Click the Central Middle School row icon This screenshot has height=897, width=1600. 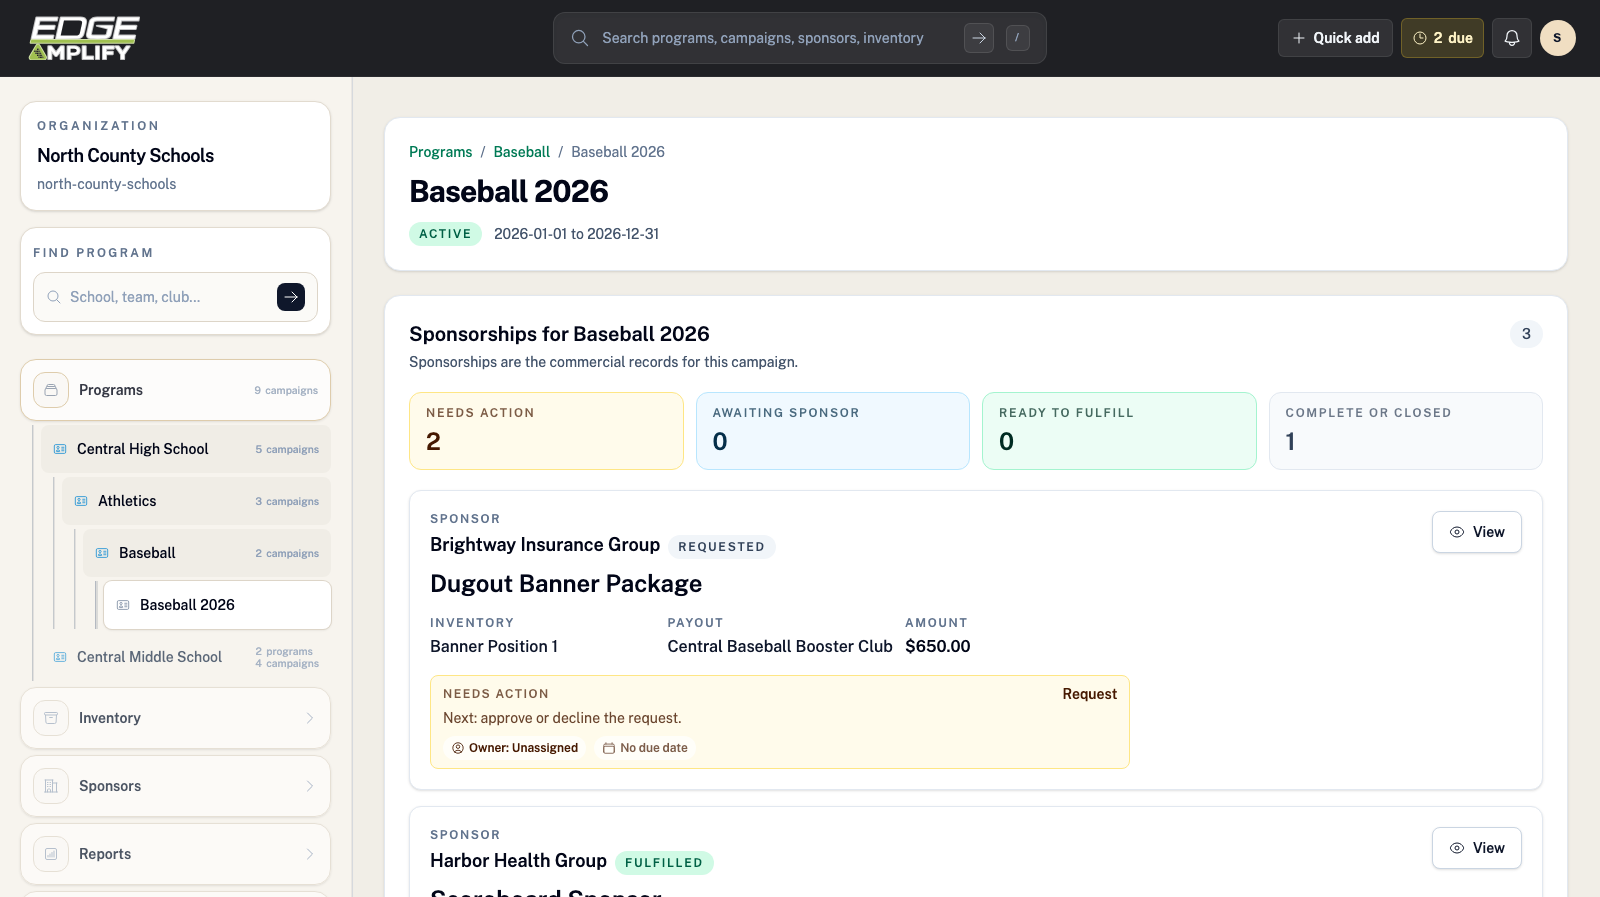(60, 657)
